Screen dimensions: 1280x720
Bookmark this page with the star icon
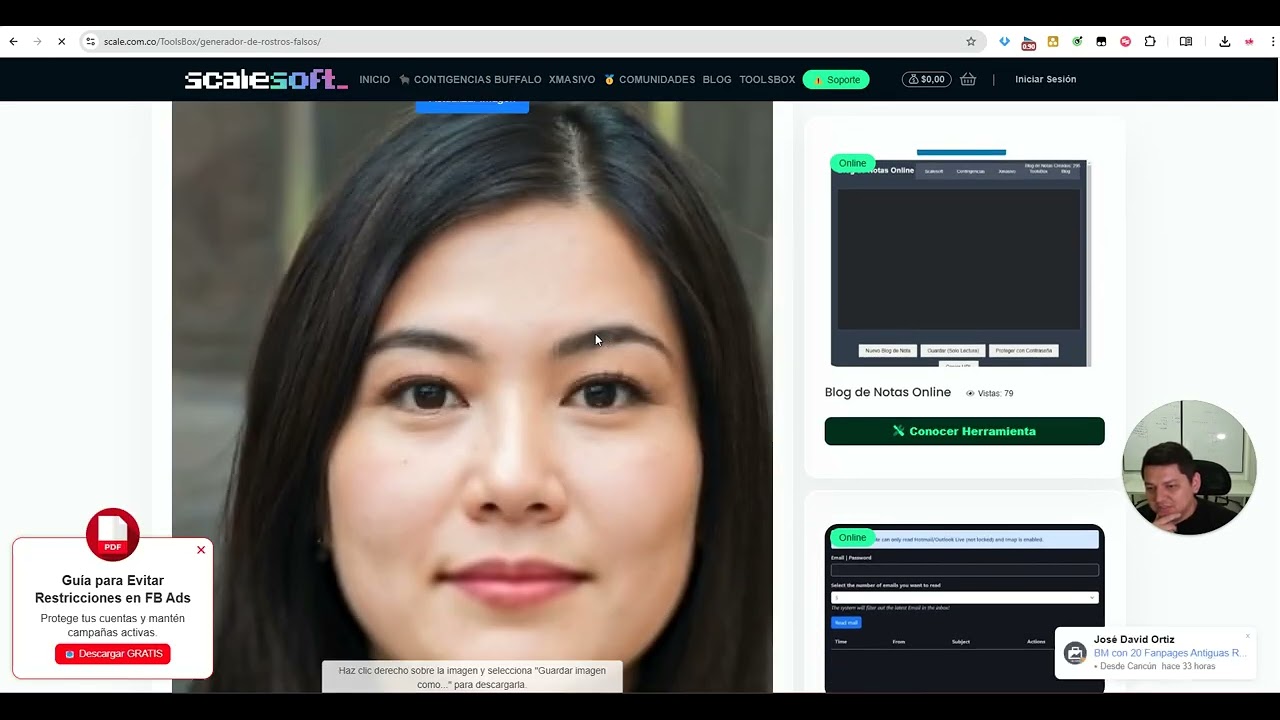970,42
